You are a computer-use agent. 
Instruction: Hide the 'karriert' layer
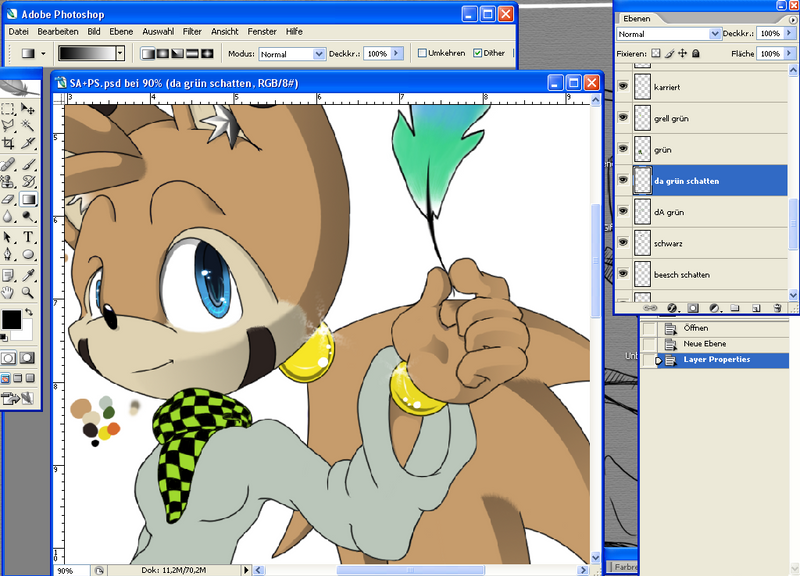[623, 86]
